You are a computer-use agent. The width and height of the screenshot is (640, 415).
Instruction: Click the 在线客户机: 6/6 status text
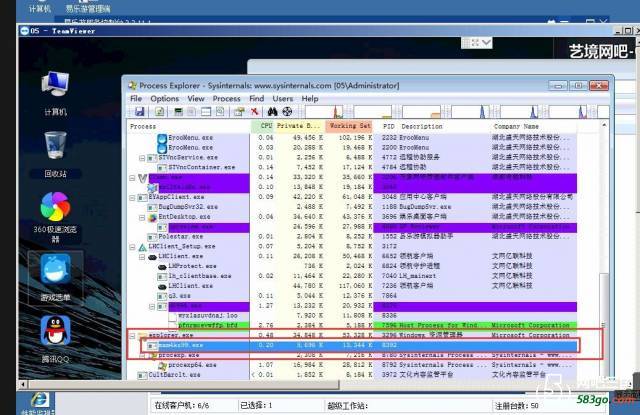(x=182, y=406)
